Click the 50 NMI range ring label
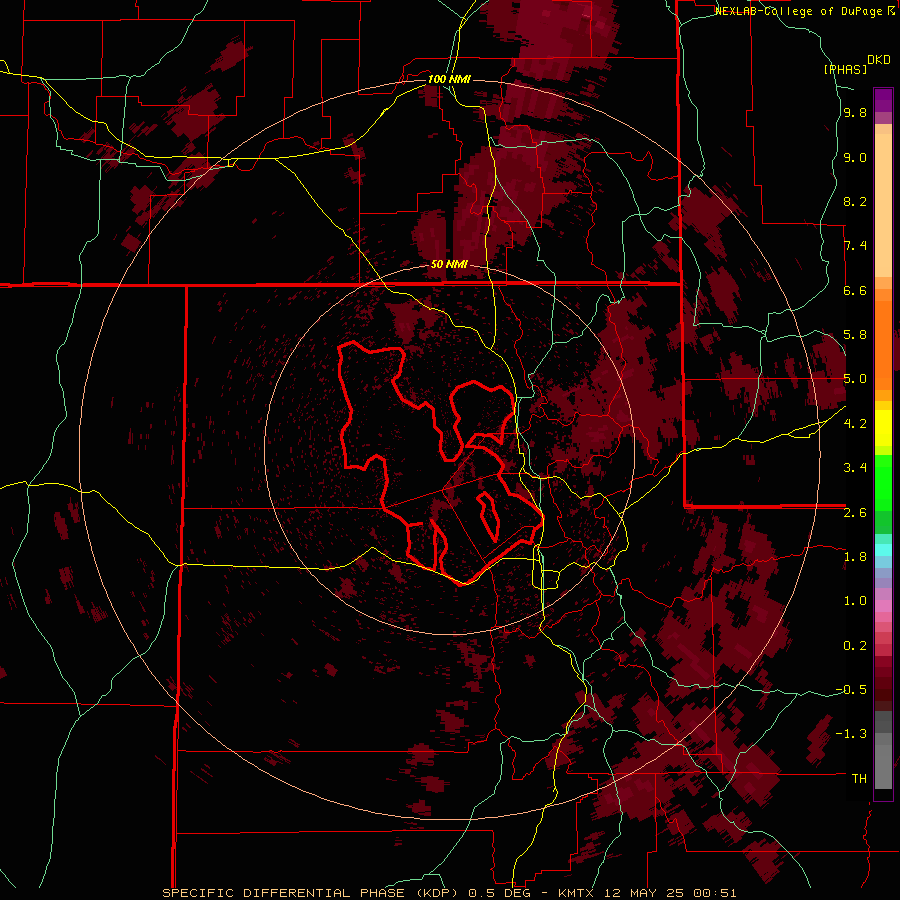Screen dimensions: 900x900 tap(449, 265)
